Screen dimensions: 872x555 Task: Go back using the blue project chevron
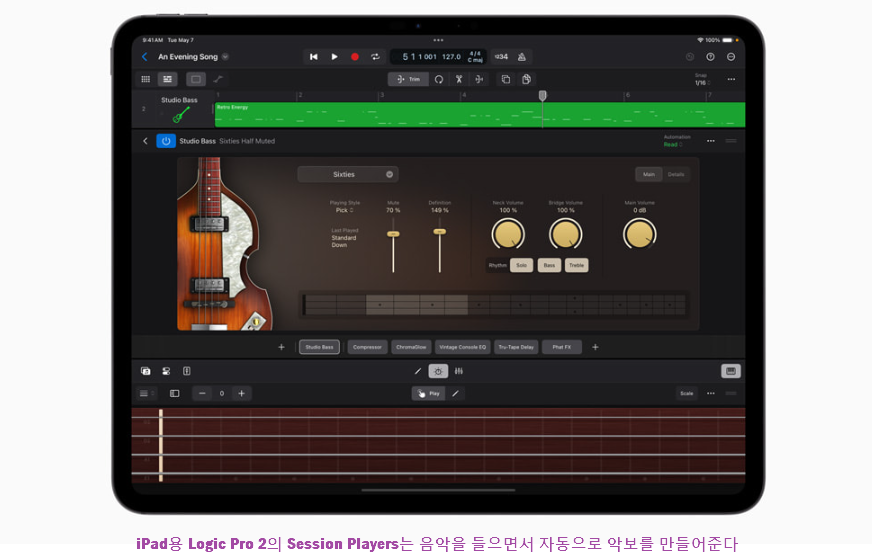[x=145, y=57]
